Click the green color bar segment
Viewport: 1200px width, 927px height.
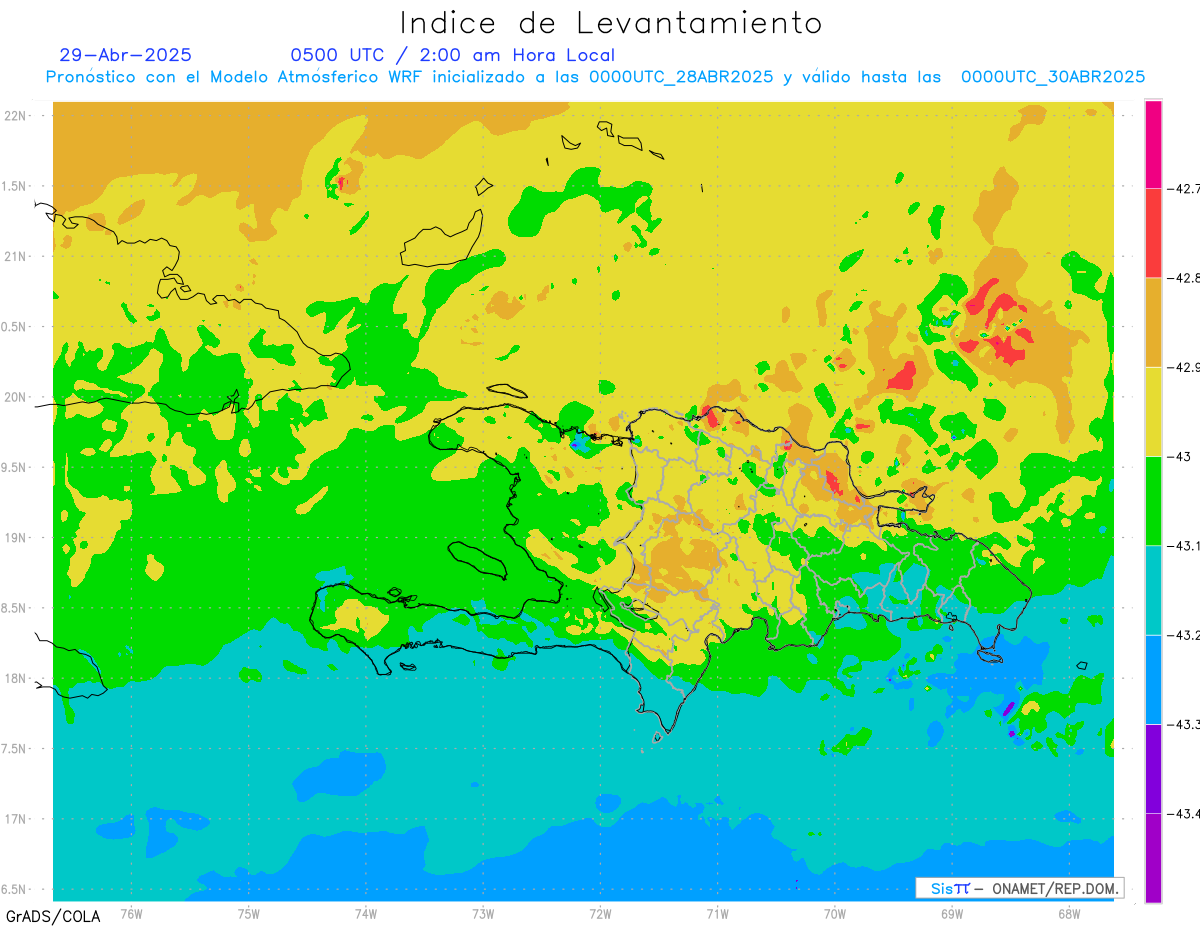(1153, 500)
